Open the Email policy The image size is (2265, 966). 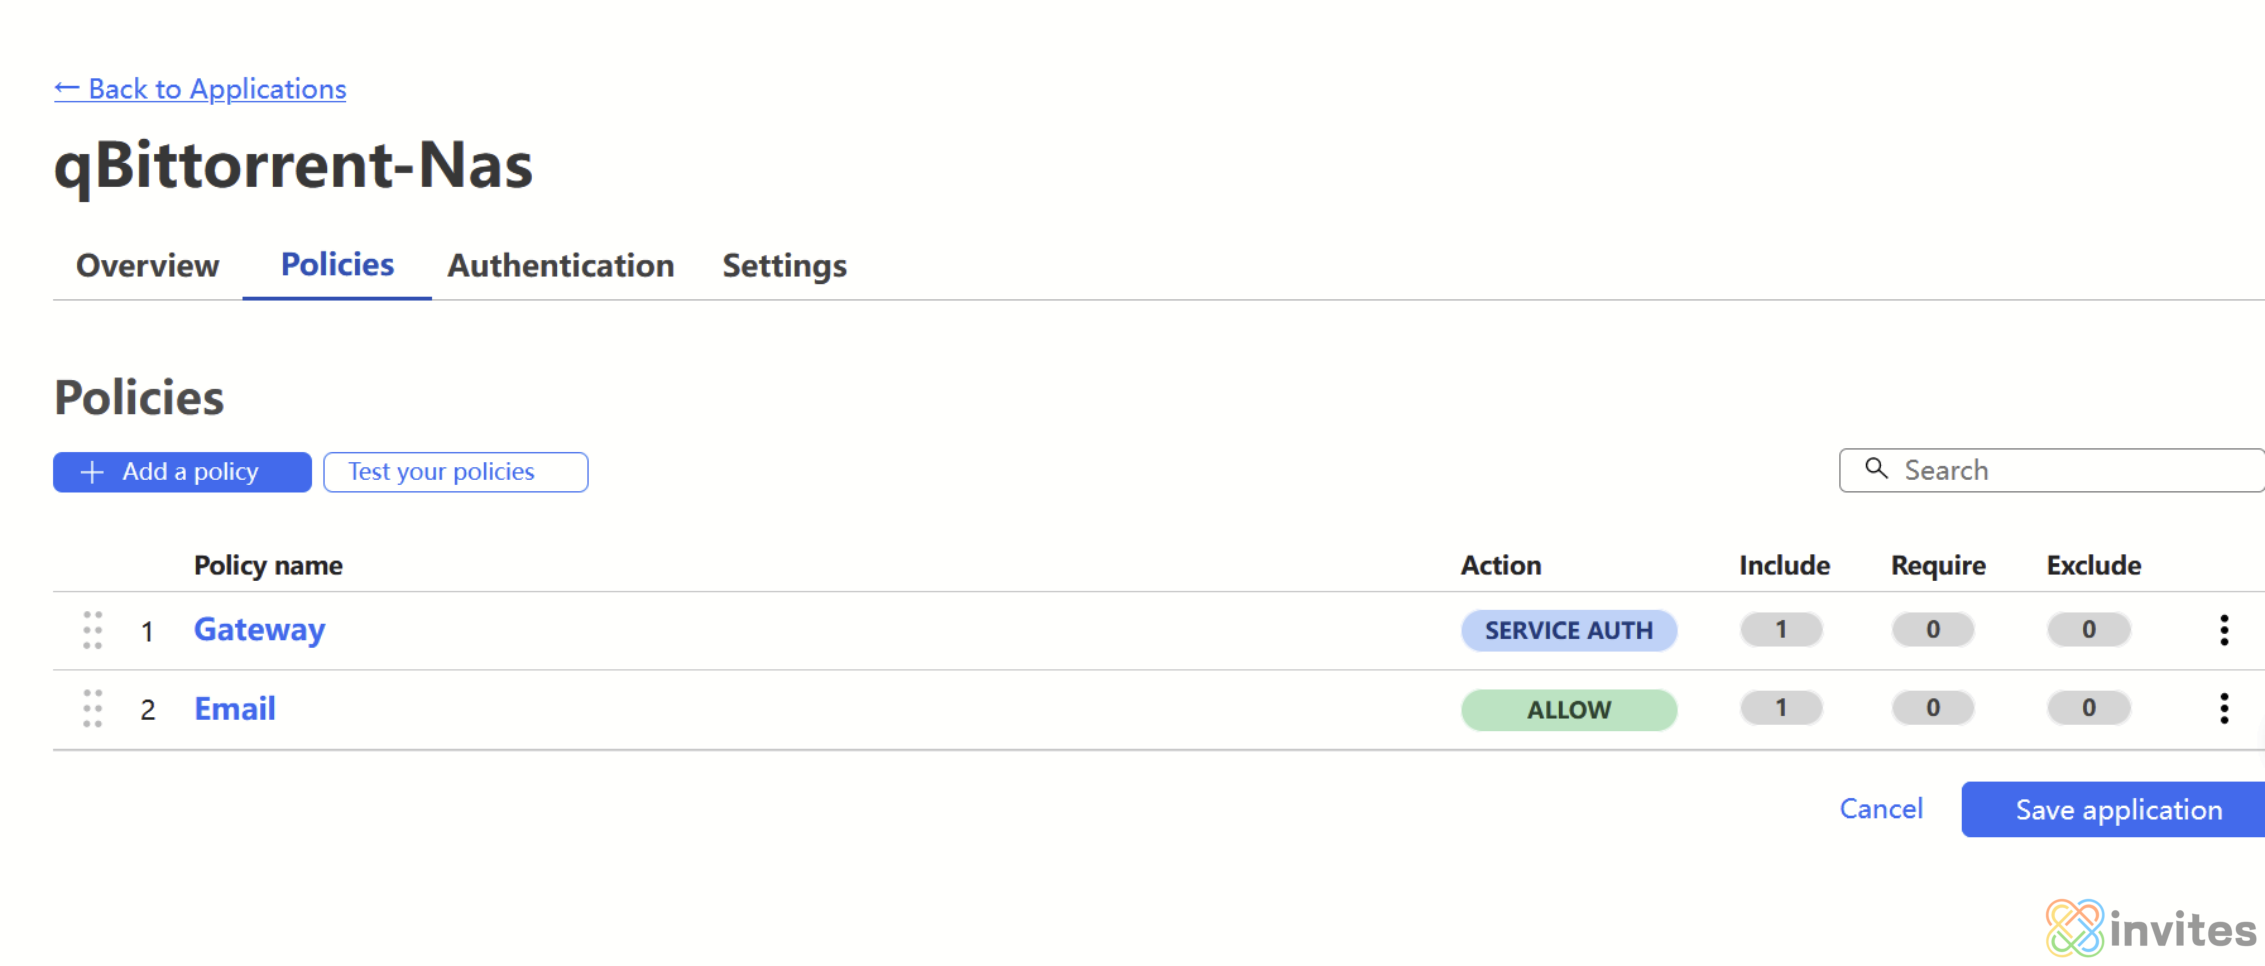234,708
